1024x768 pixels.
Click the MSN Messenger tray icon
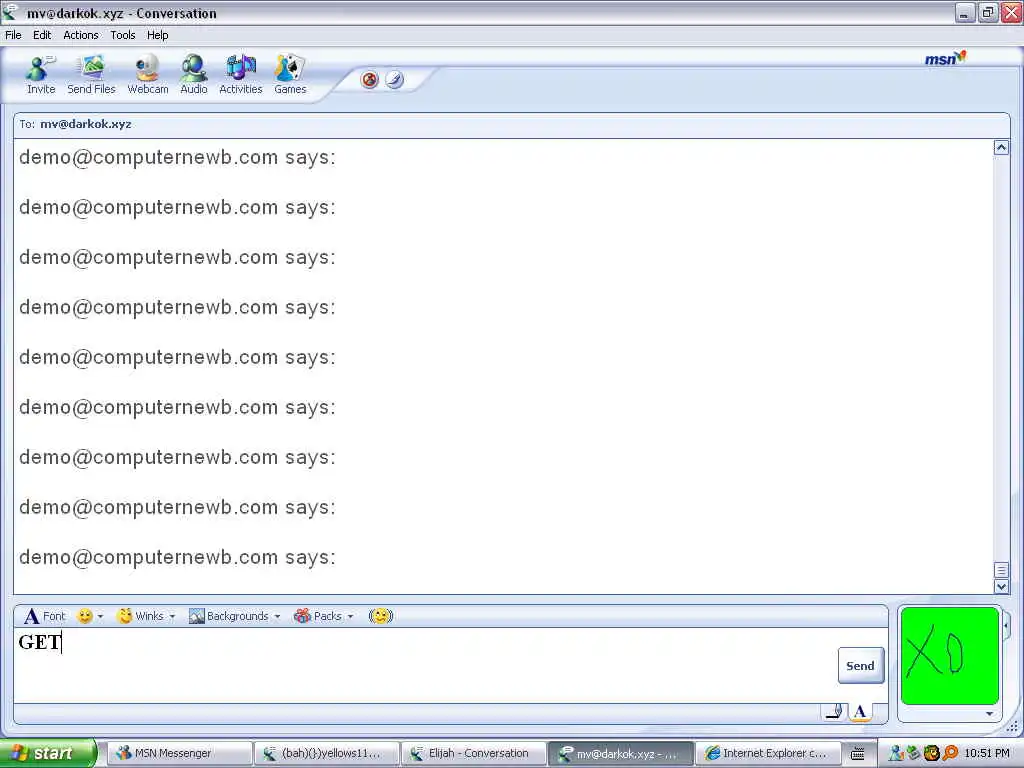coord(897,754)
